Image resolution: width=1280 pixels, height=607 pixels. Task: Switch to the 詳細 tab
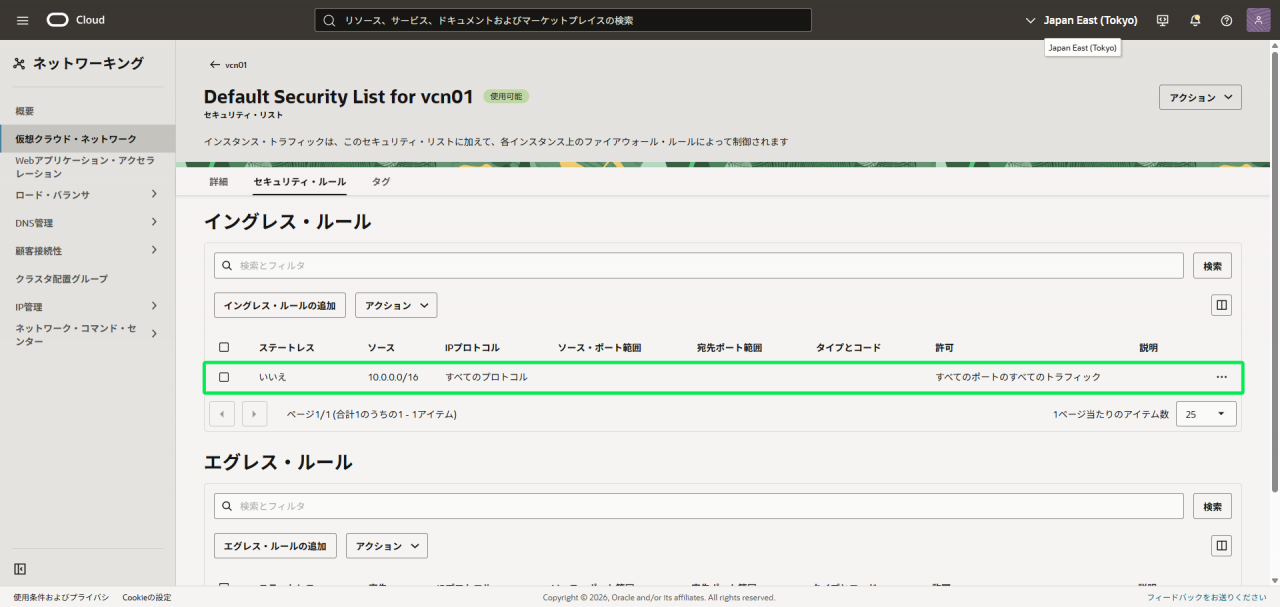click(218, 182)
